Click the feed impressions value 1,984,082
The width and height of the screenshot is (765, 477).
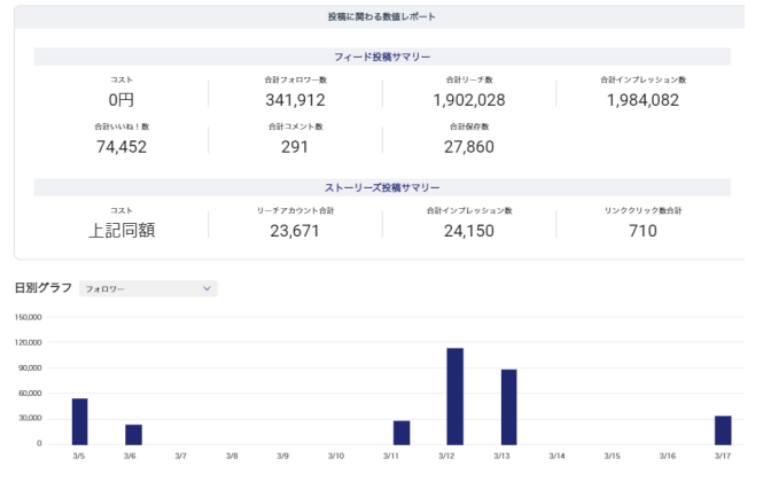pyautogui.click(x=643, y=100)
